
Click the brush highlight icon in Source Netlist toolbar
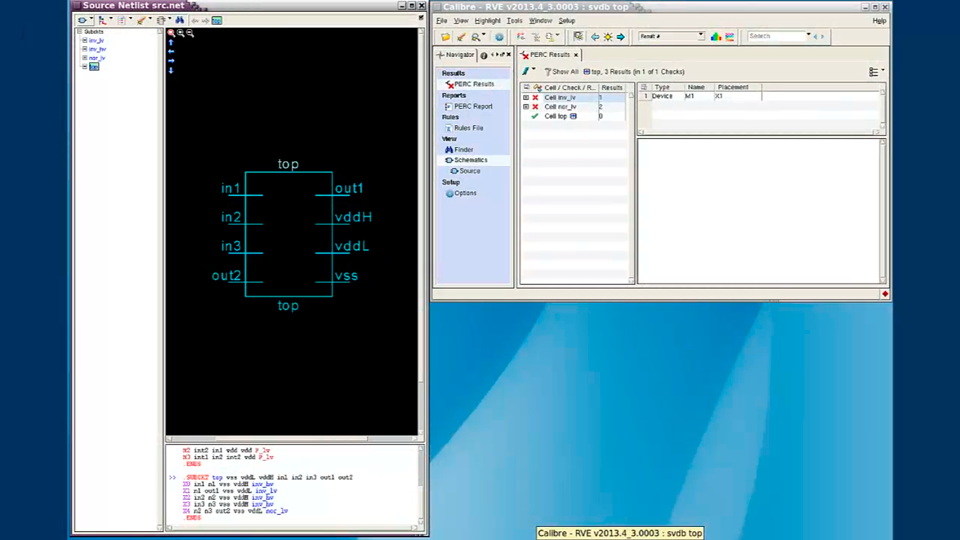(x=141, y=20)
